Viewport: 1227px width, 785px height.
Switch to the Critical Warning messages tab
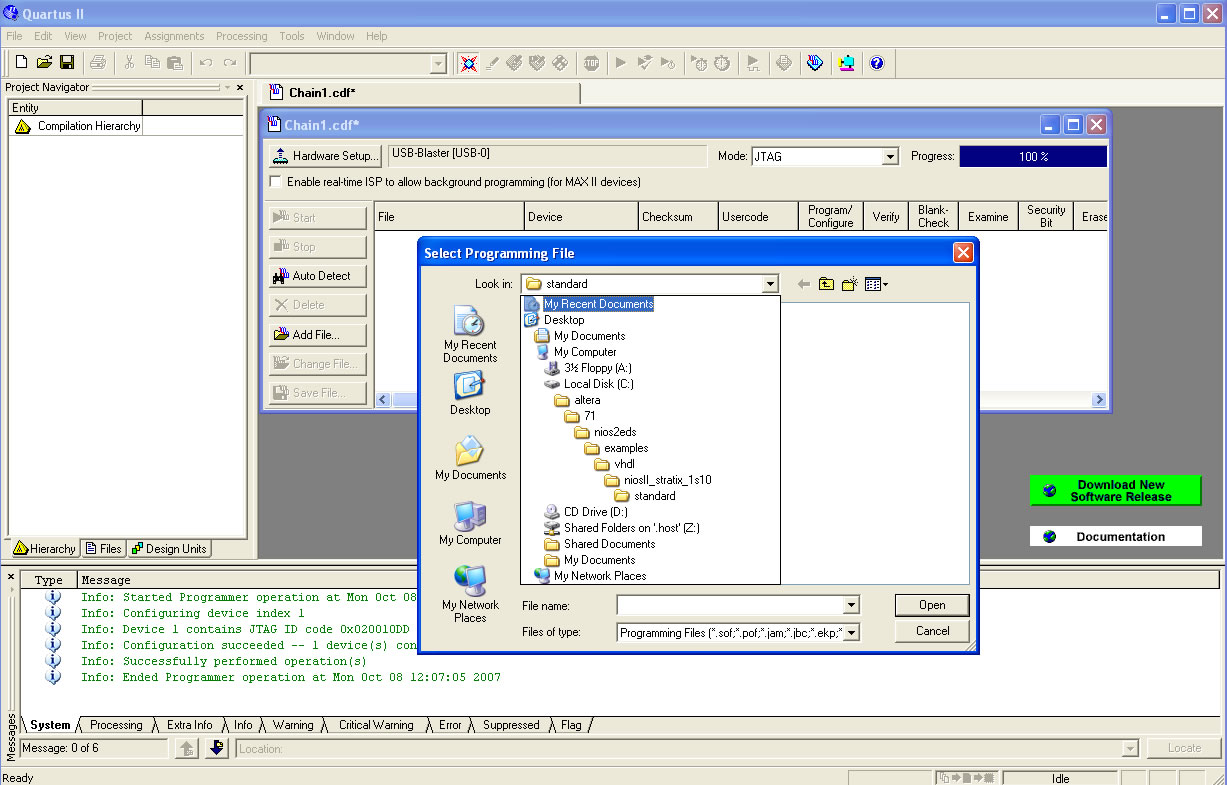click(x=375, y=725)
